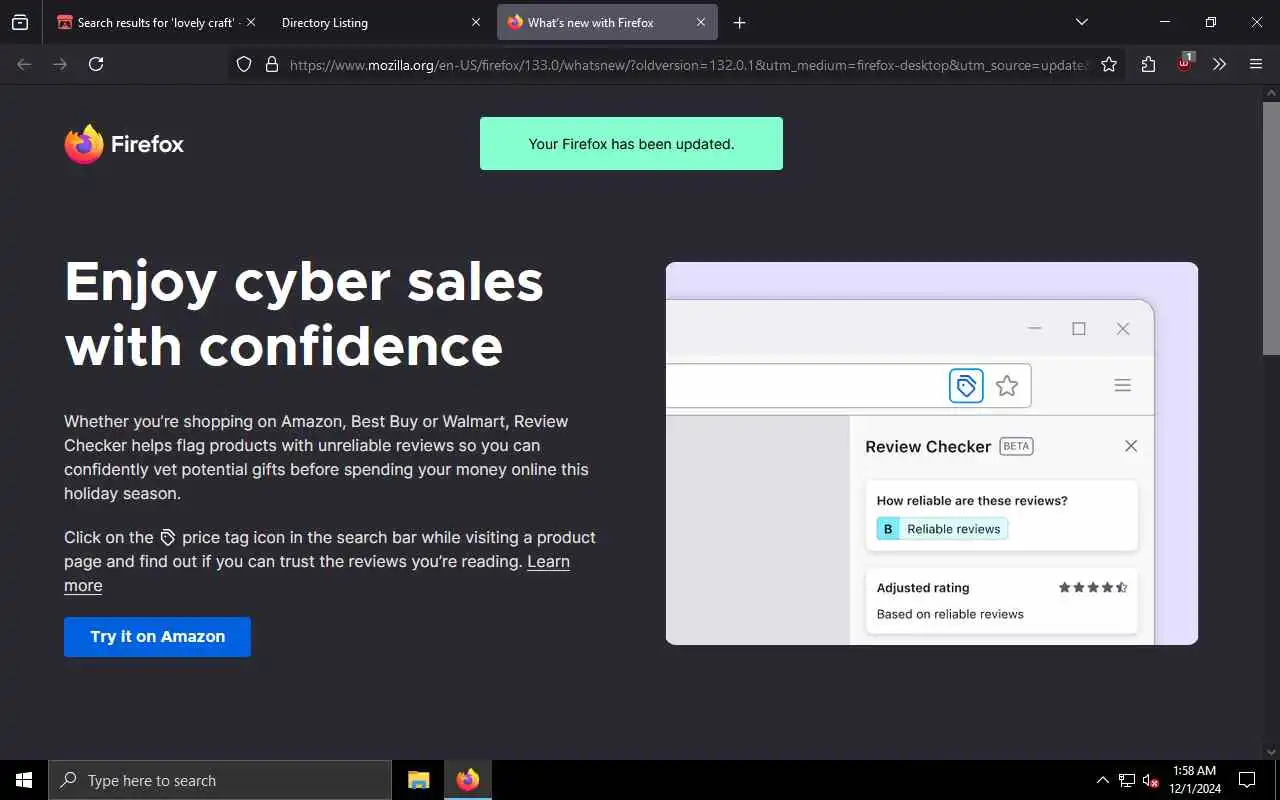Screen dimensions: 1280x800
Task: Go forward one page
Action: [60, 64]
